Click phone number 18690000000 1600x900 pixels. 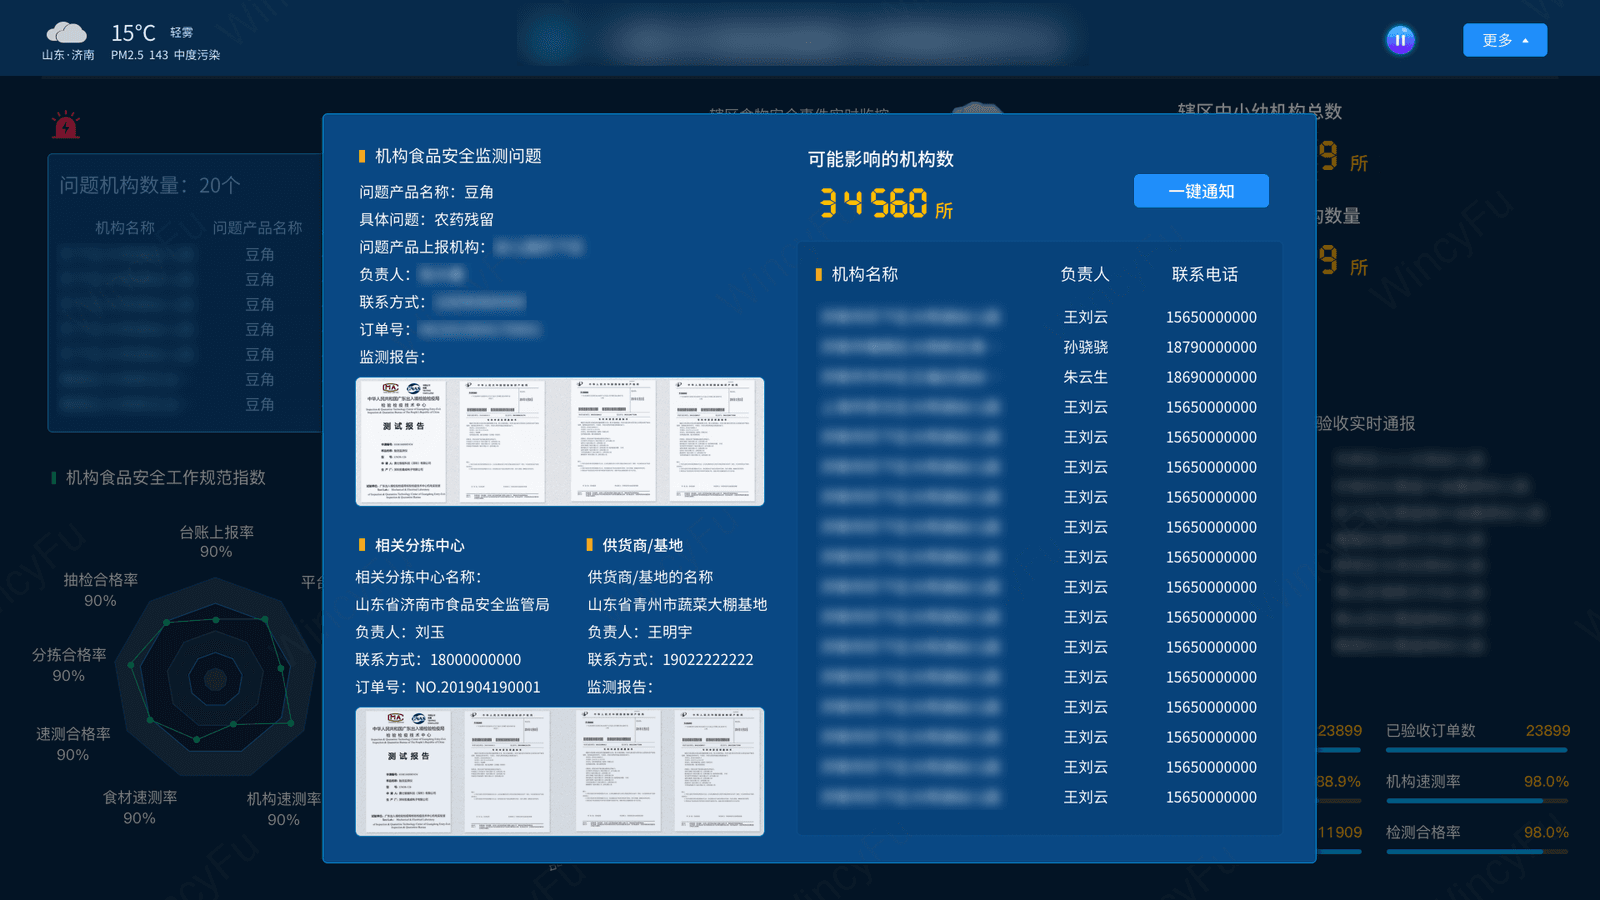coord(1211,377)
